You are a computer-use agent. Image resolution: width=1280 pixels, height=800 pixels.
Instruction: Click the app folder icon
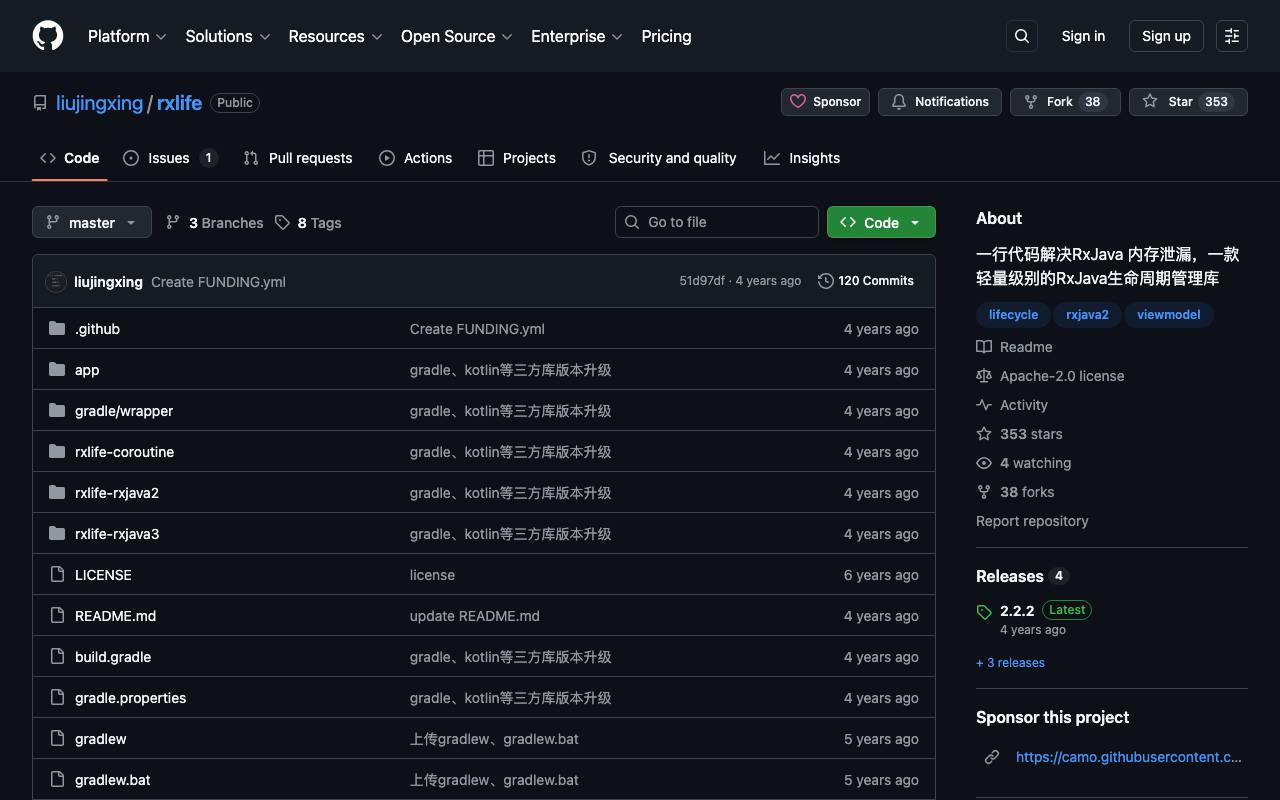[x=57, y=370]
